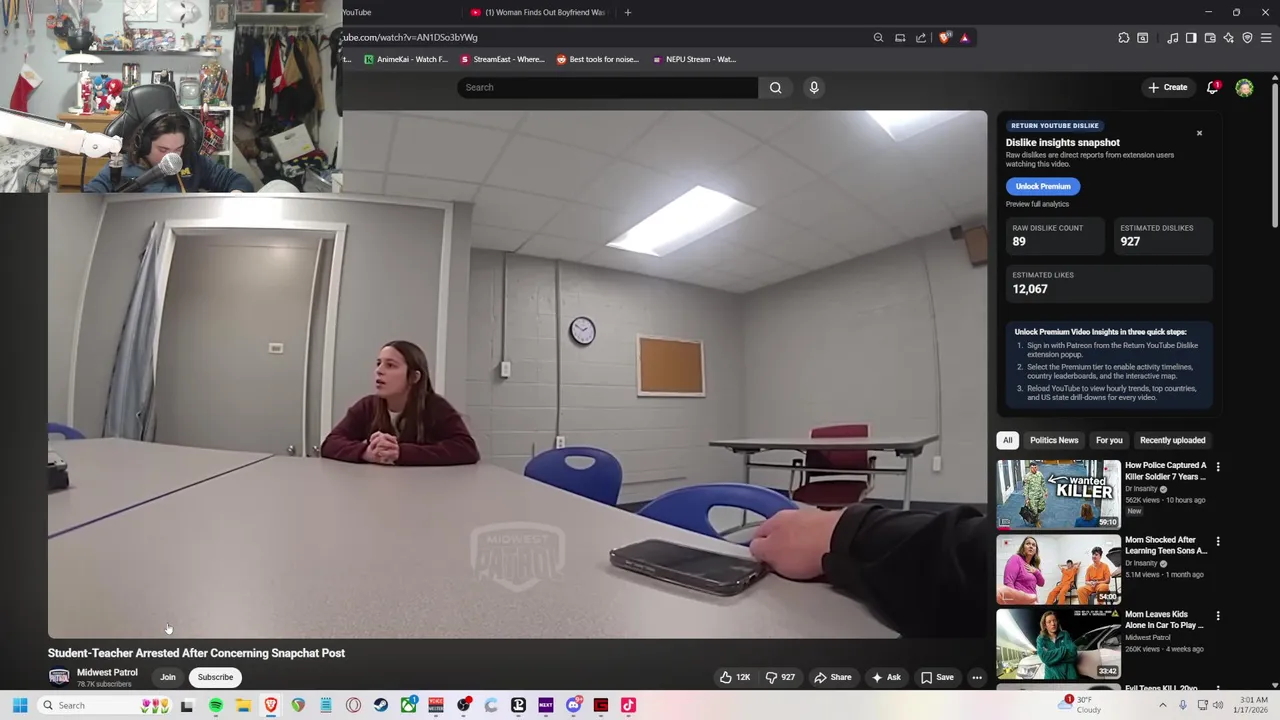The height and width of the screenshot is (720, 1280).
Task: Open Steam from taskbar
Action: (381, 705)
